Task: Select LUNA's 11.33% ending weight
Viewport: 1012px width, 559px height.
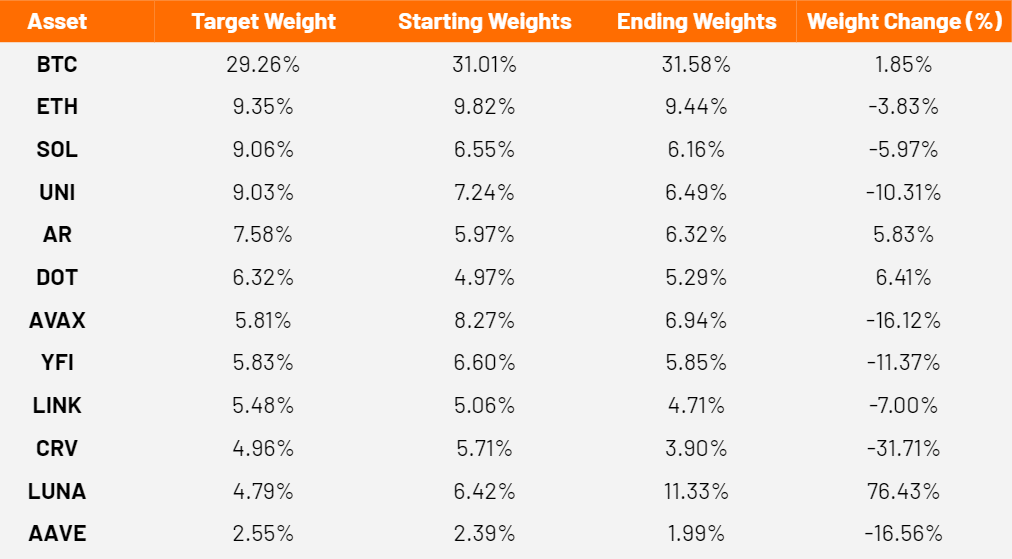Action: pos(696,491)
